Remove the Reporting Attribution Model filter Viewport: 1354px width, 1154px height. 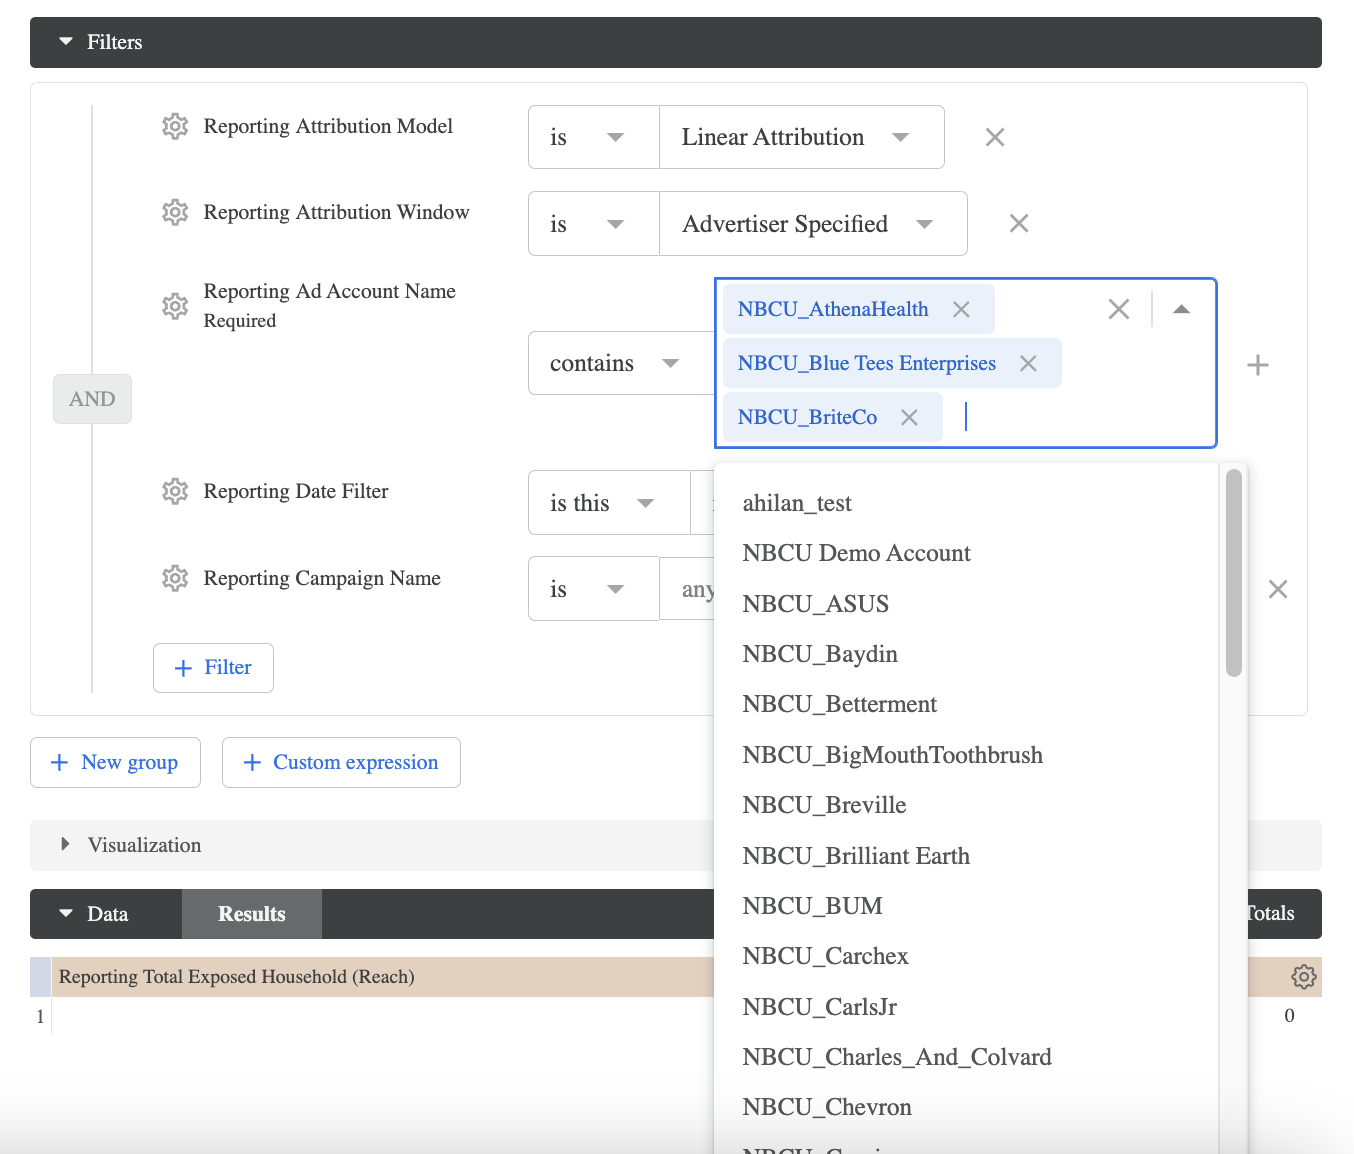995,137
